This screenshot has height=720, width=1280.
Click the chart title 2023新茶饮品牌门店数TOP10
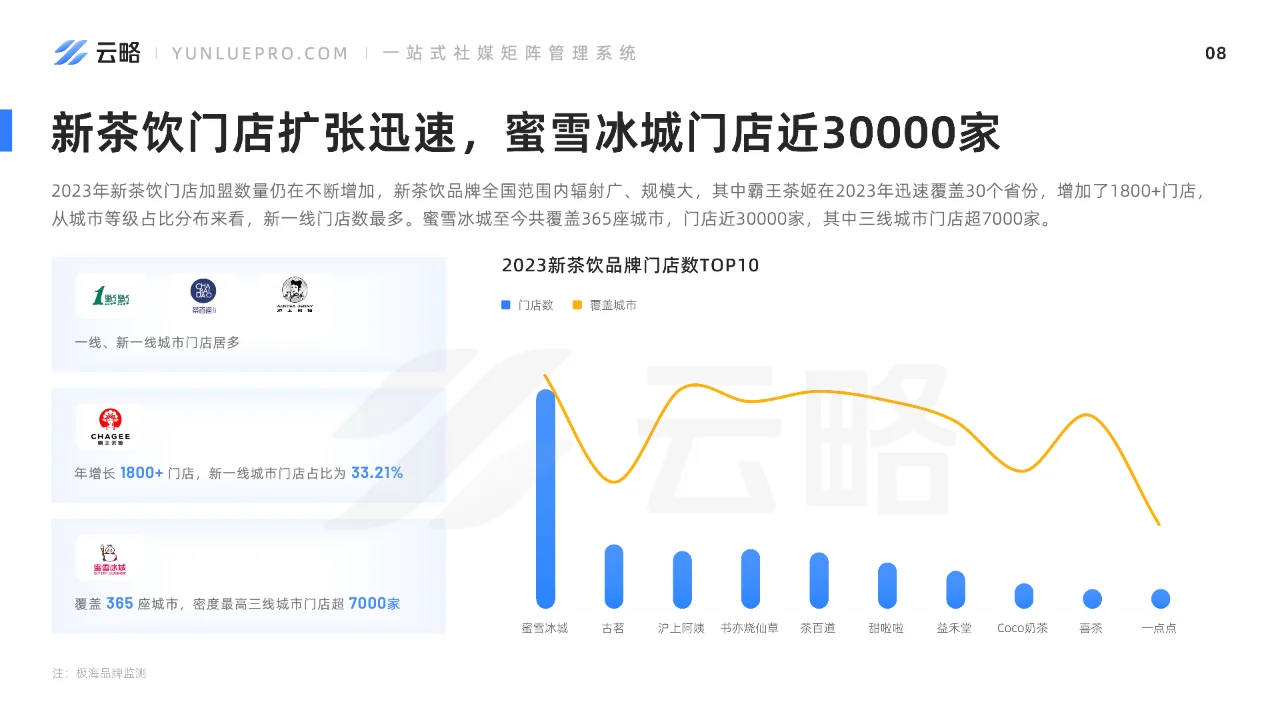pyautogui.click(x=630, y=265)
